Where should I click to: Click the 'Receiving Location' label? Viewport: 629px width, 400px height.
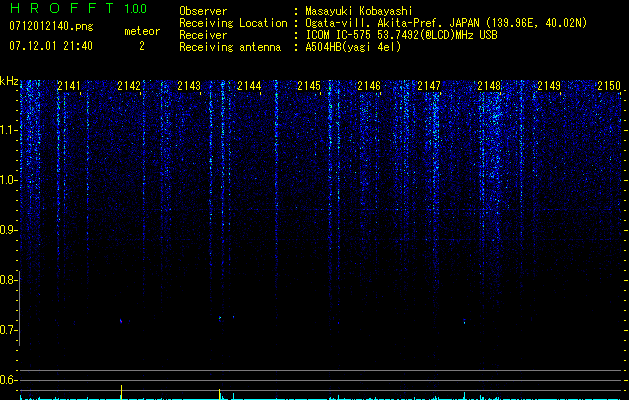tap(233, 23)
